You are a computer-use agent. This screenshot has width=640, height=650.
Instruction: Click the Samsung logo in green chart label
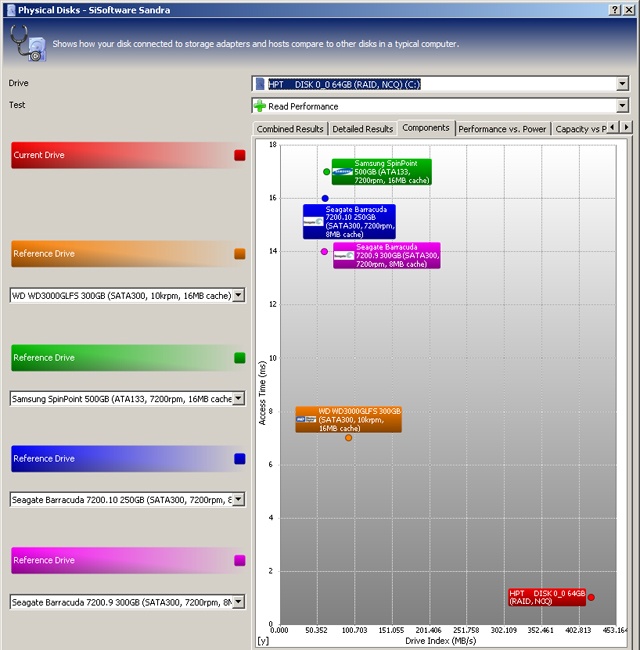[343, 172]
